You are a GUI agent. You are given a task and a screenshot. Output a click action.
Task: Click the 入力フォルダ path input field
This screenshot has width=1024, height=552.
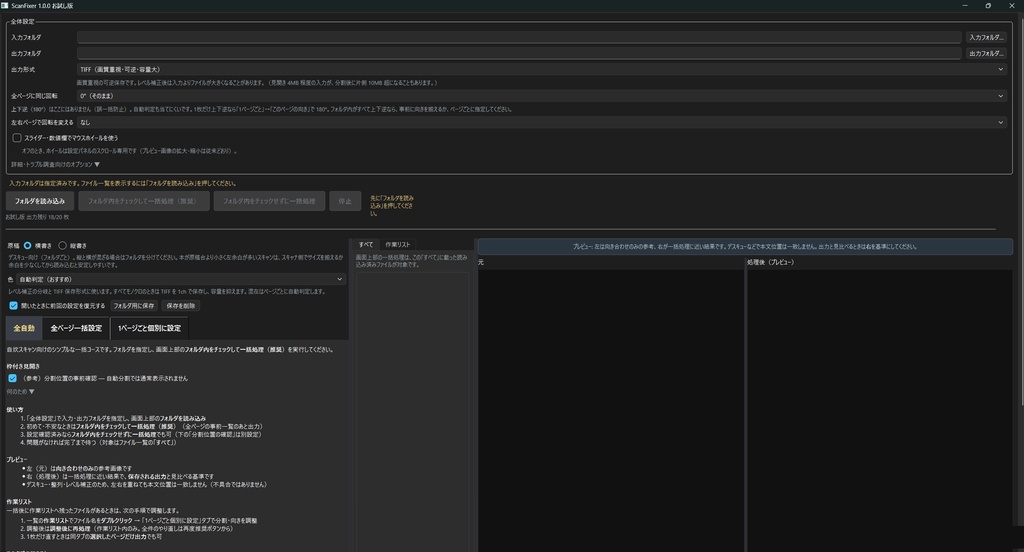click(519, 37)
